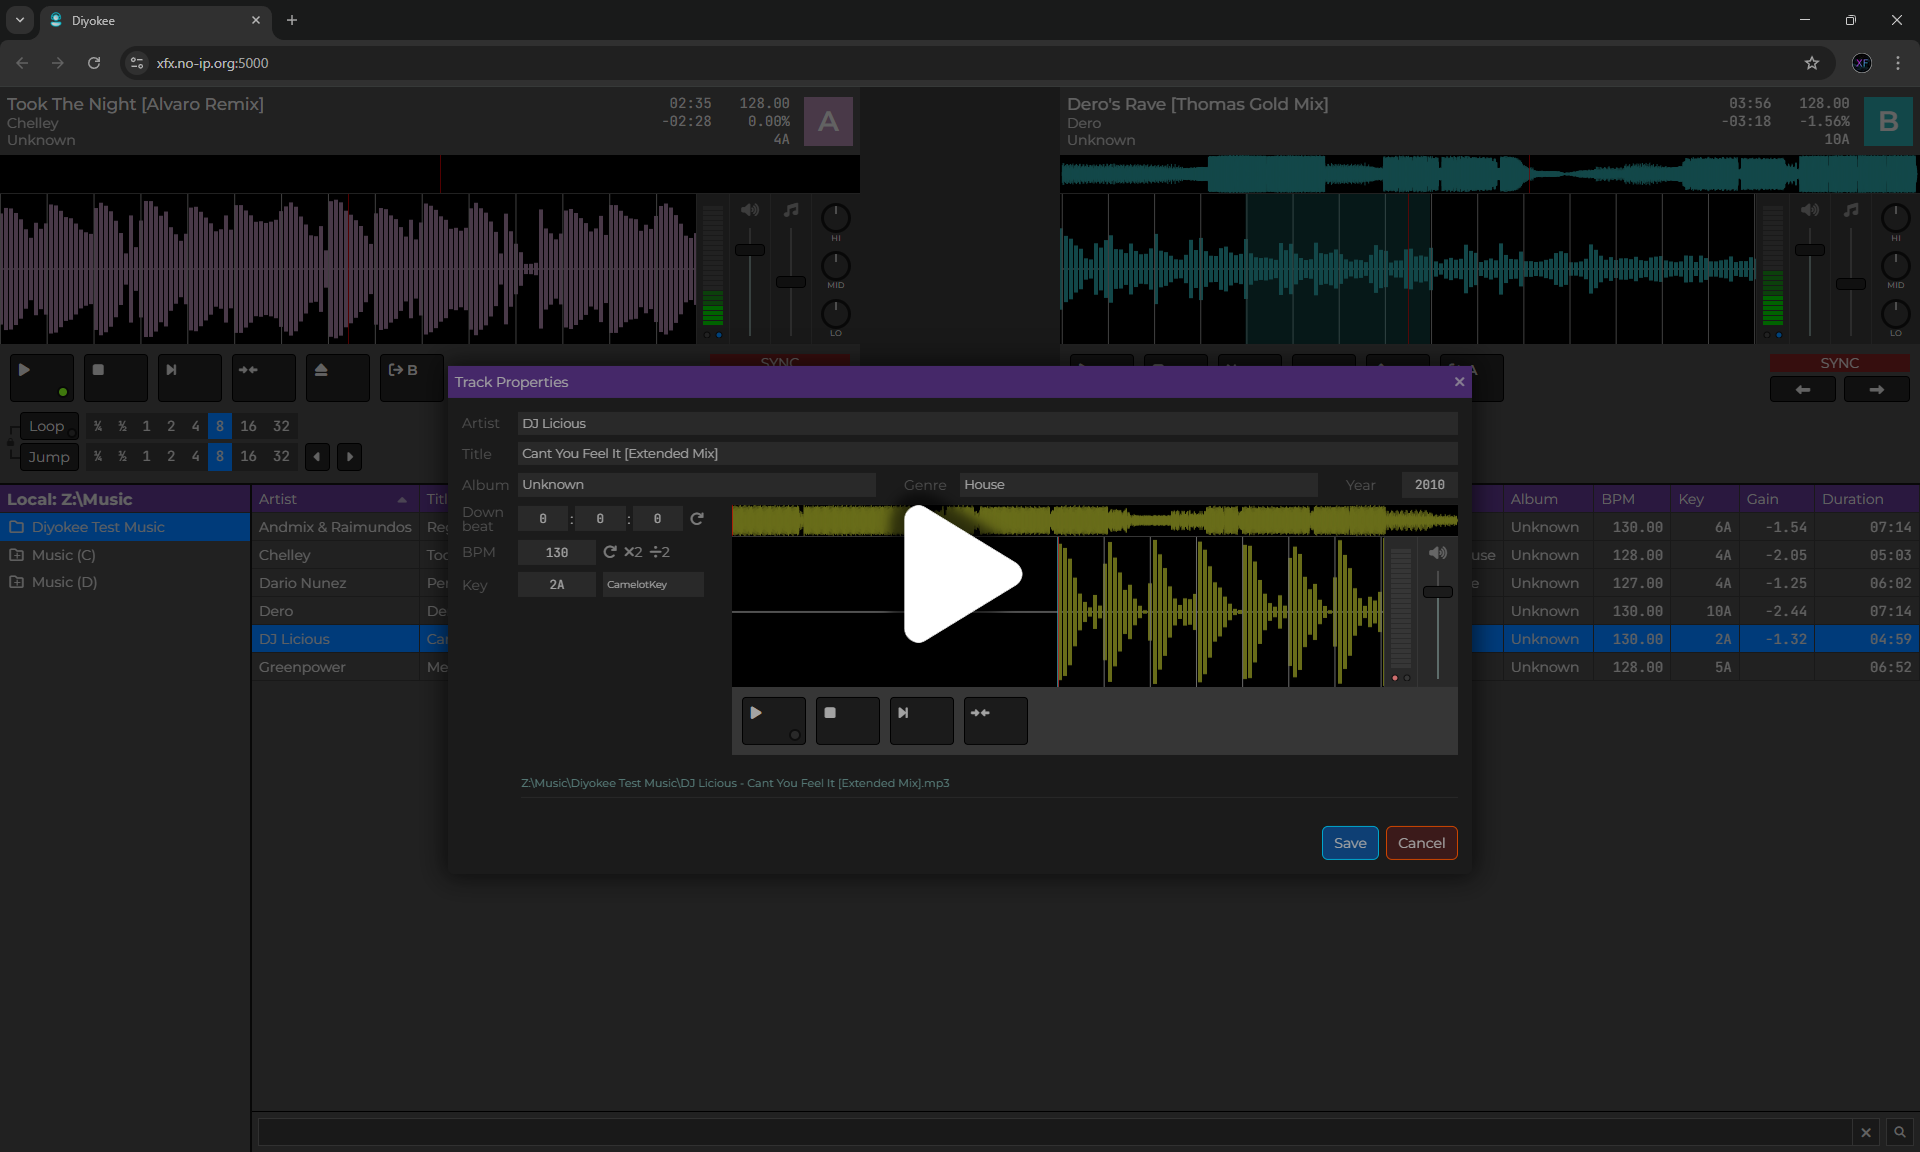Stop Deck A with the stop icon
Screen dimensions: 1920x1152
pos(115,378)
